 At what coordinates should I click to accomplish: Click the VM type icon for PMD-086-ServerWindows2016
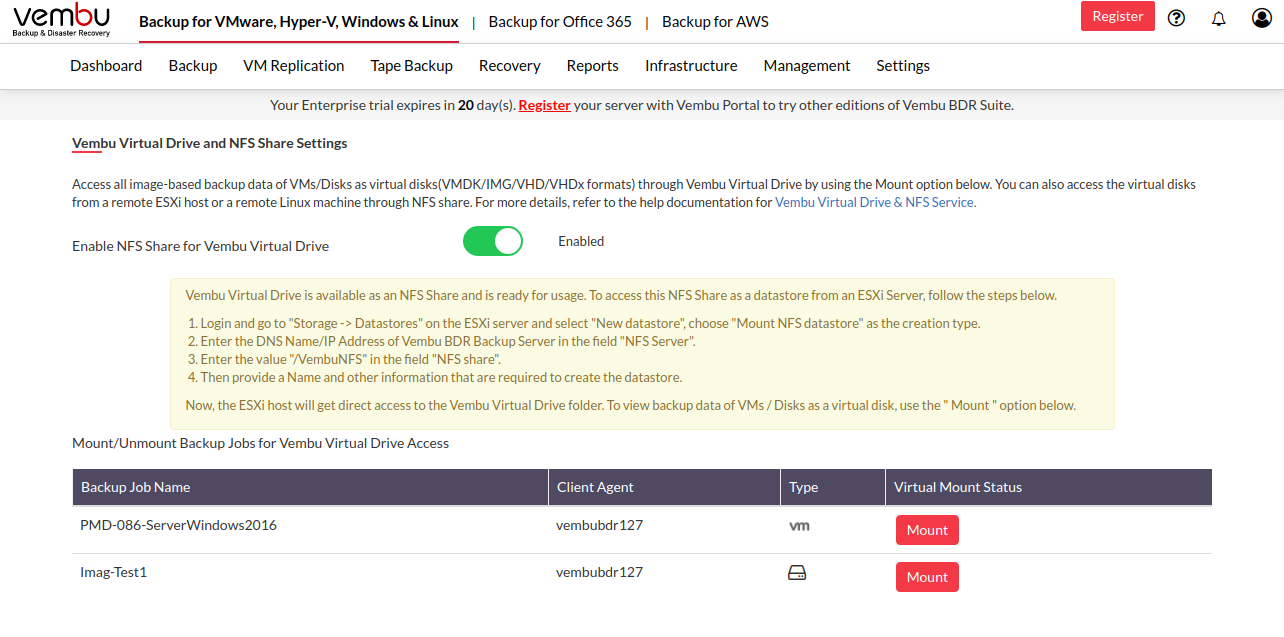coord(799,525)
